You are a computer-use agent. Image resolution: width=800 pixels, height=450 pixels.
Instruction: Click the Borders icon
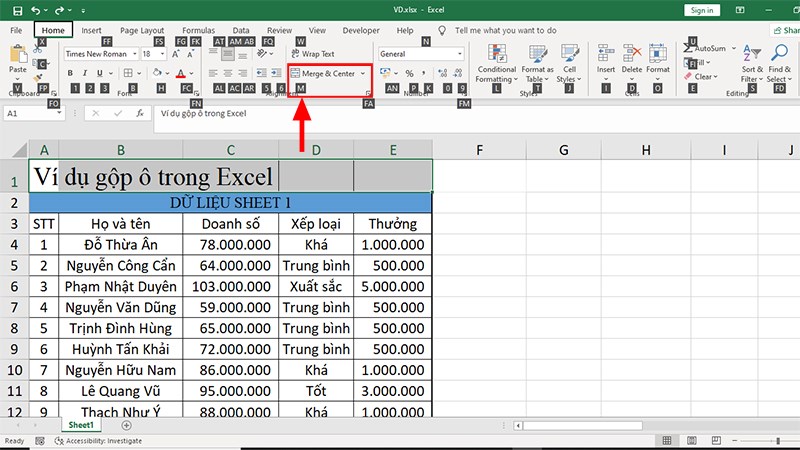[x=128, y=73]
